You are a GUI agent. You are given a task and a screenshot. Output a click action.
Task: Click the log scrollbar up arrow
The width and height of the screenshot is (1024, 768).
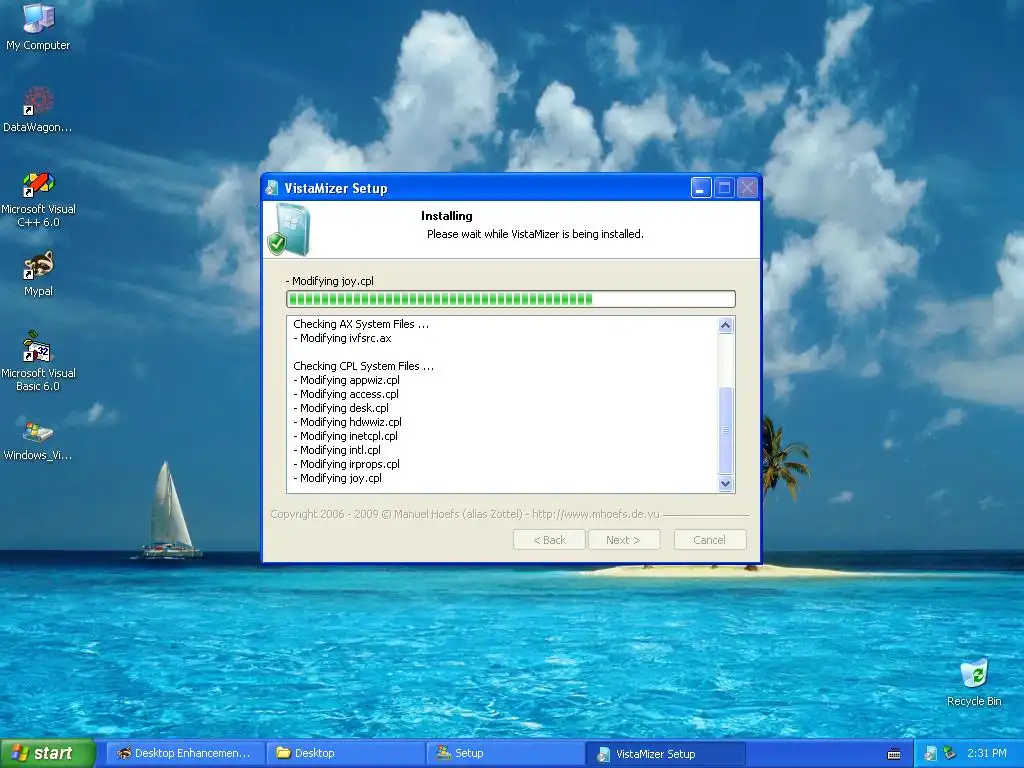click(x=726, y=325)
